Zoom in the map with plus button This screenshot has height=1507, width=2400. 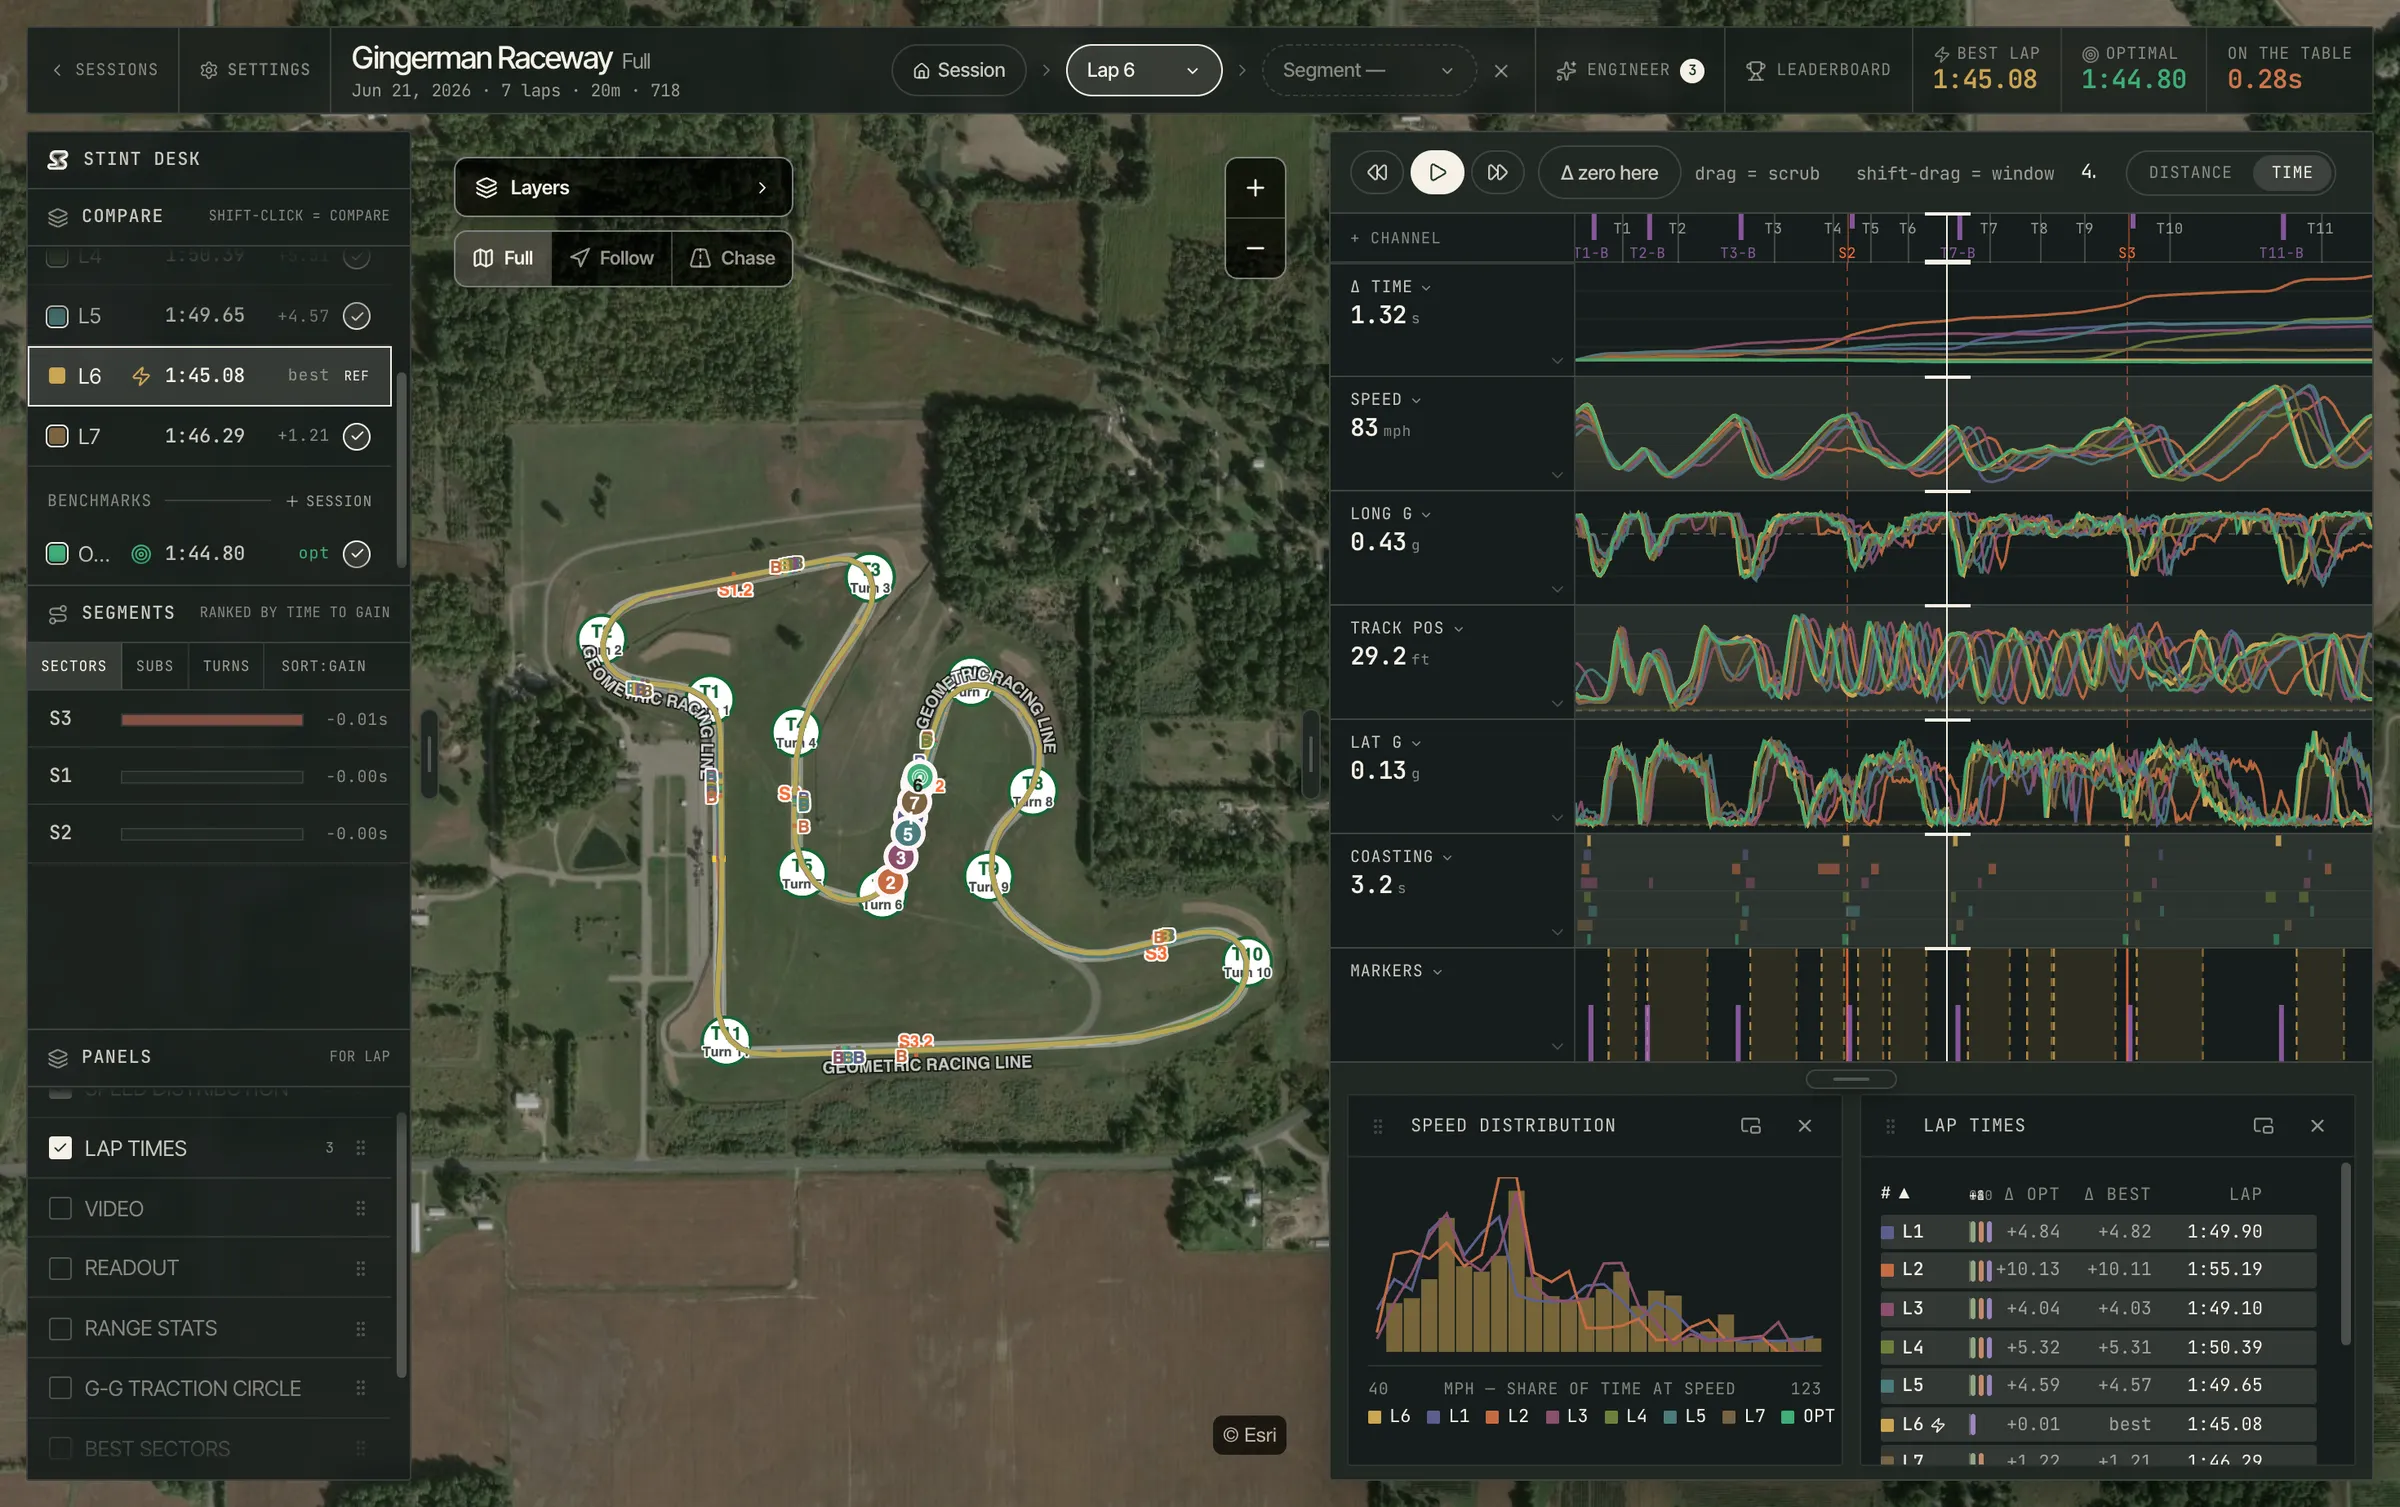(x=1255, y=188)
